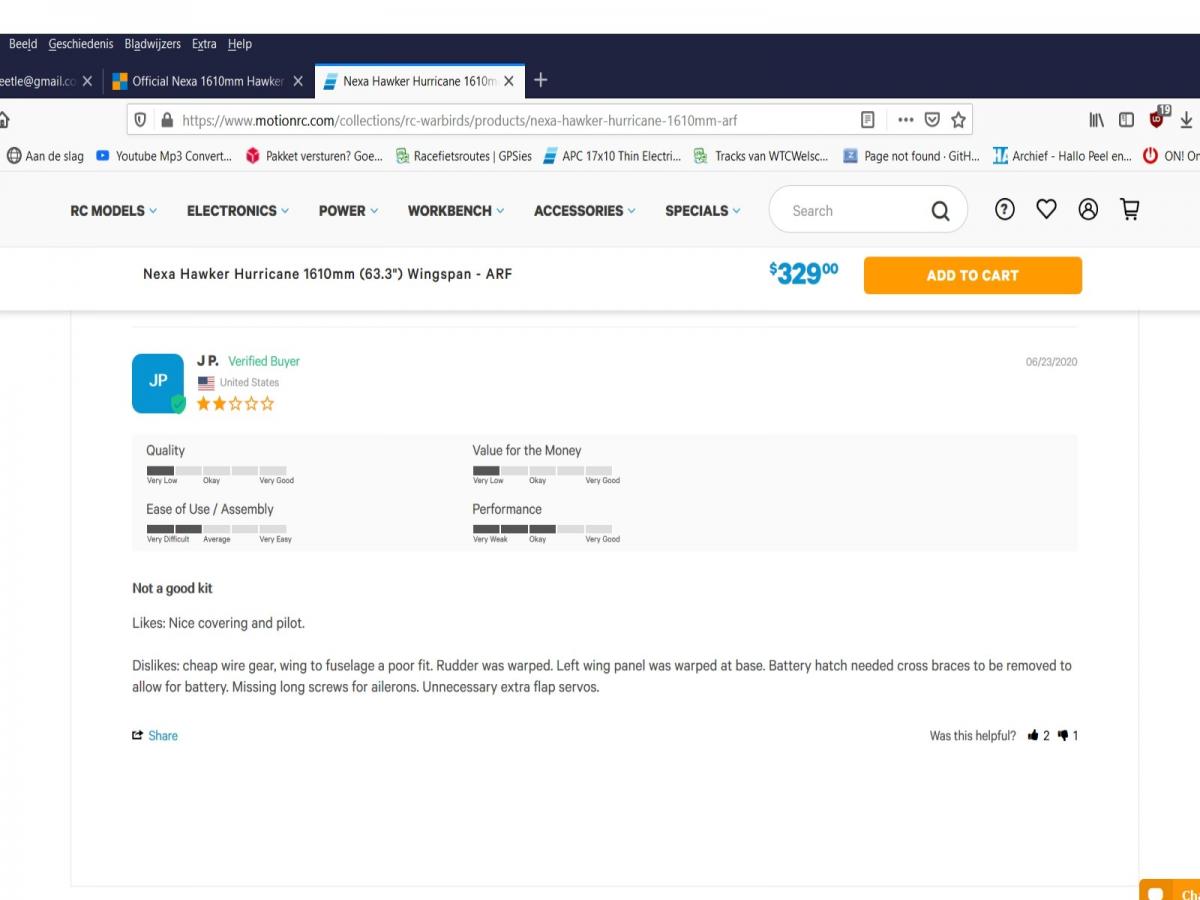Screen dimensions: 1200x900
Task: Add the Hurricane to cart
Action: click(x=973, y=275)
